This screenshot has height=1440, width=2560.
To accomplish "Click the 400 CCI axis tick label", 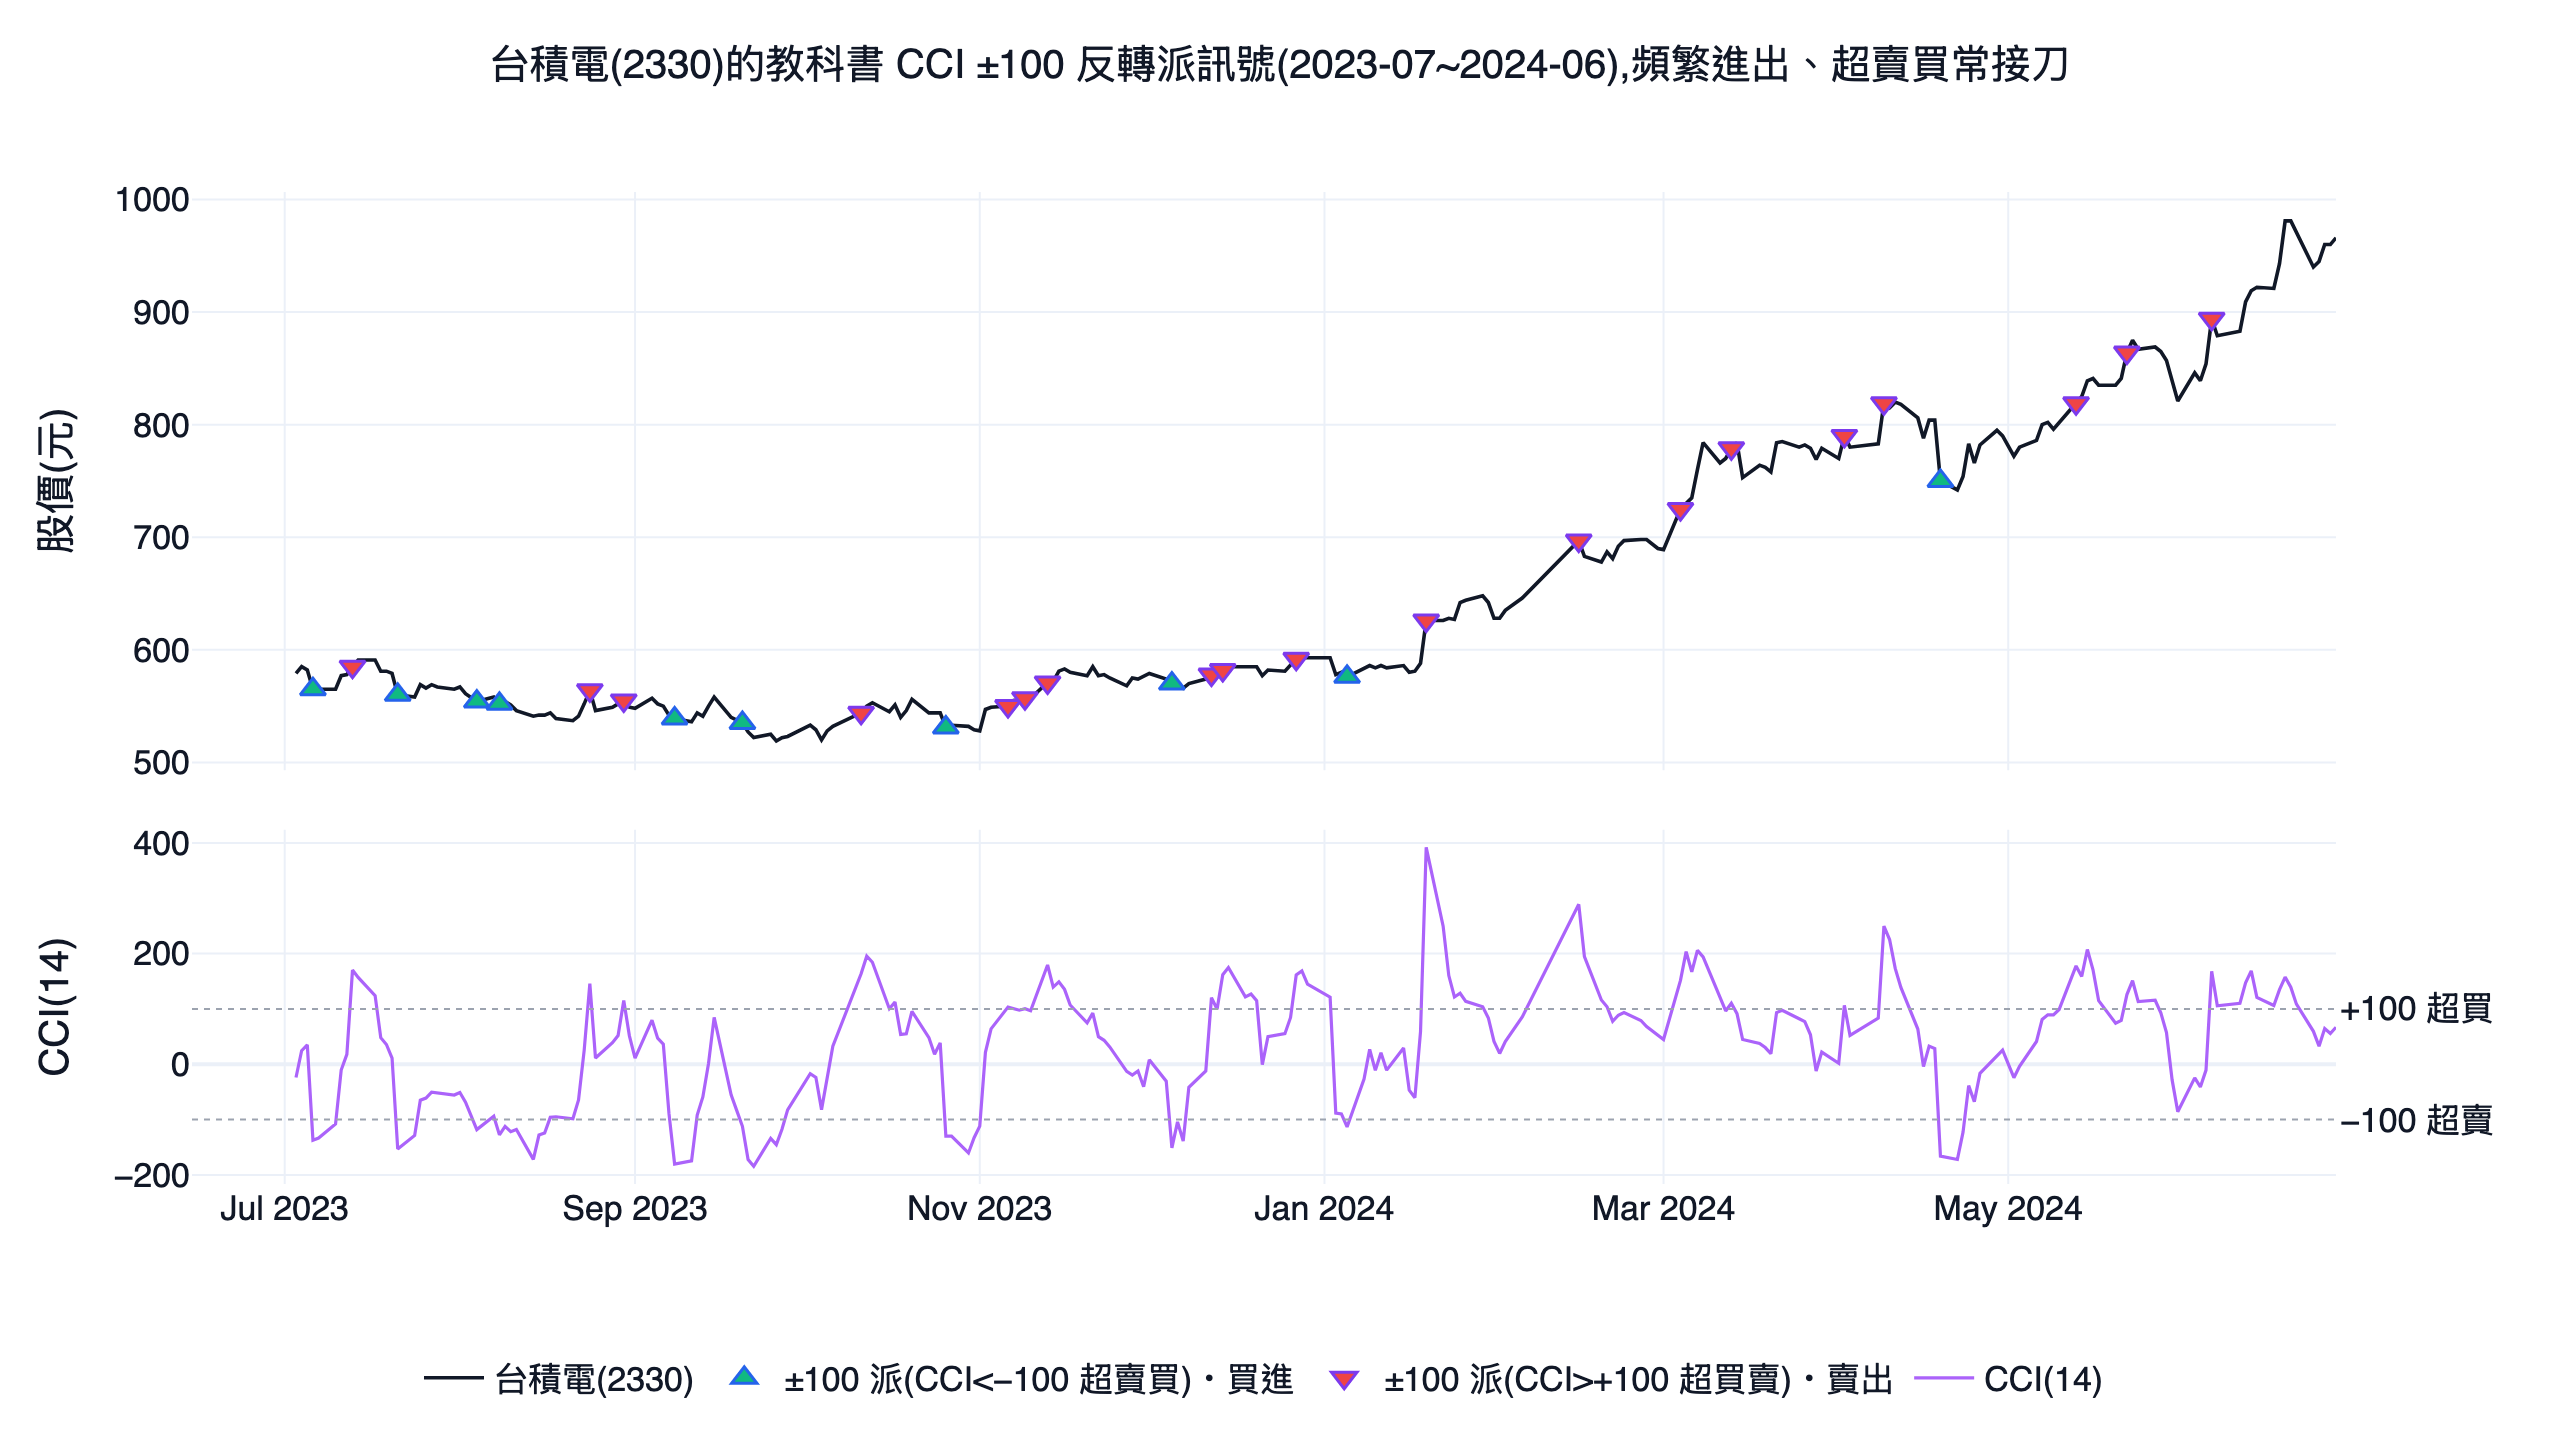I will coord(161,844).
